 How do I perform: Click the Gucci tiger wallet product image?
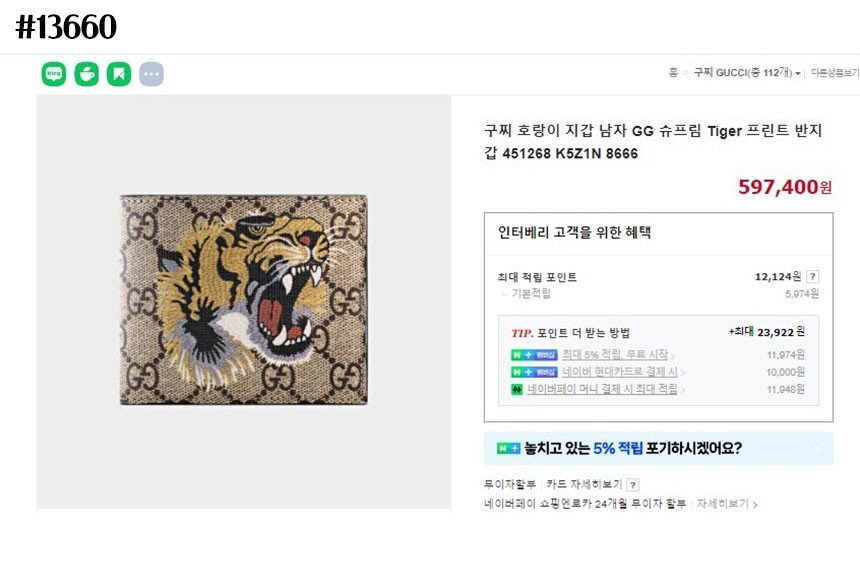pos(244,300)
